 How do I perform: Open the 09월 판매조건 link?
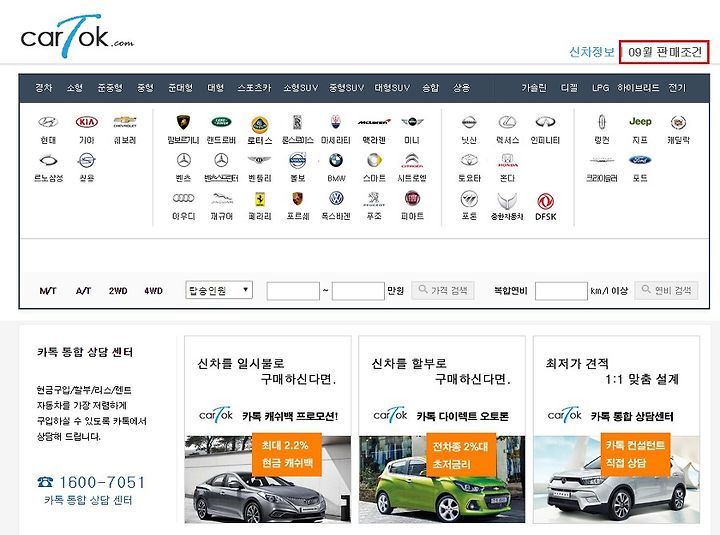(664, 52)
